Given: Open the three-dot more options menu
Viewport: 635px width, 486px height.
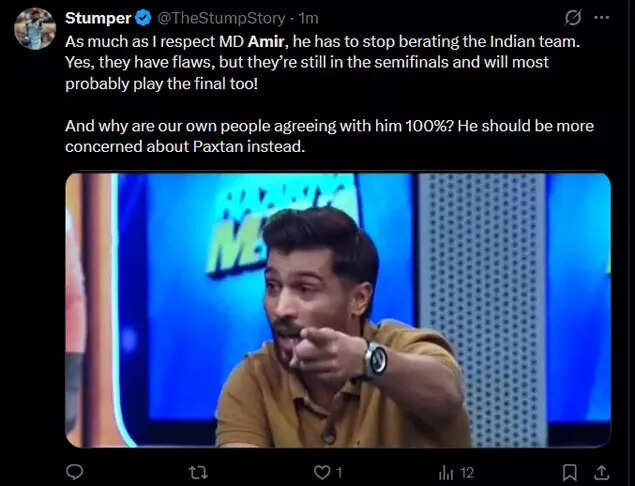Looking at the screenshot, I should pos(601,18).
